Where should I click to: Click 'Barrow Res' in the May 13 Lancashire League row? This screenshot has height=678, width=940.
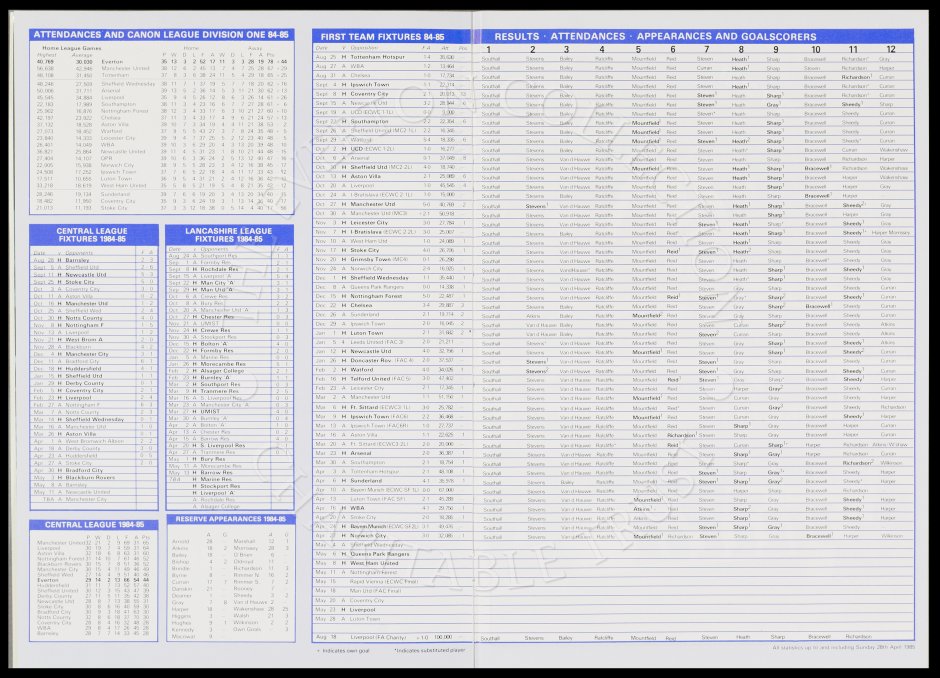pos(216,472)
